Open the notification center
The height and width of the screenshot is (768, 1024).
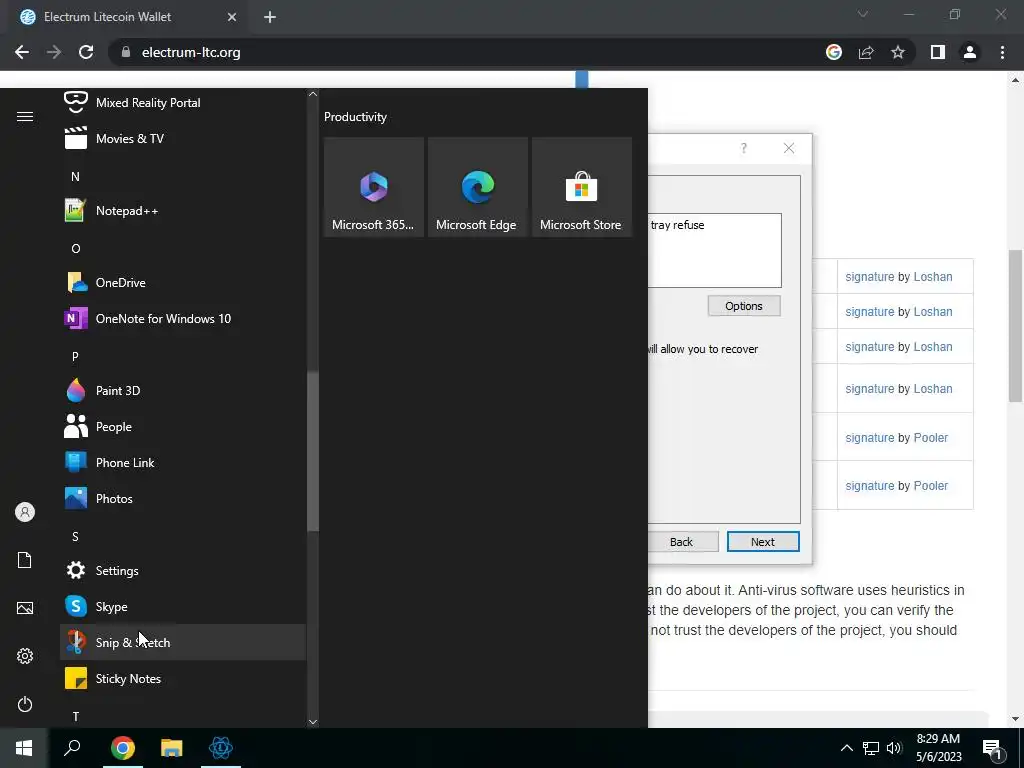pyautogui.click(x=993, y=748)
